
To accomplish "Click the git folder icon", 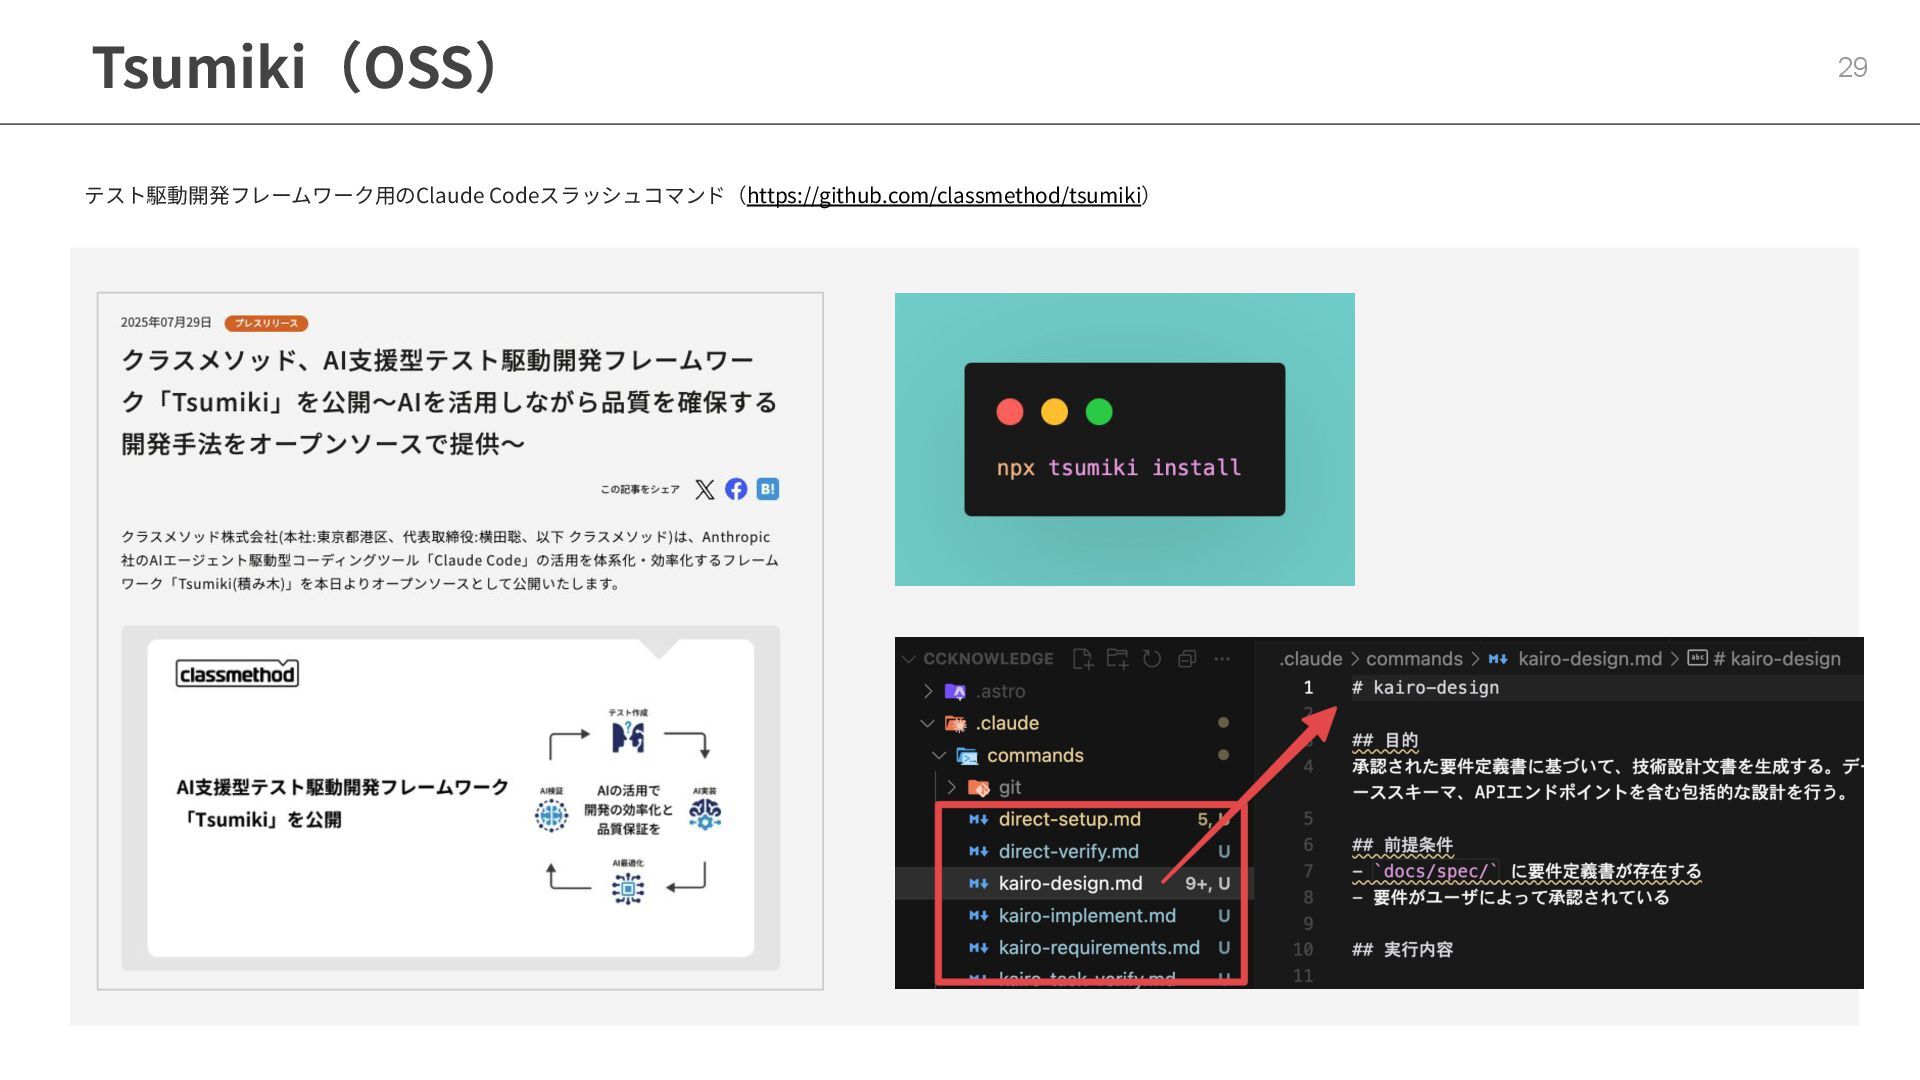I will click(979, 788).
